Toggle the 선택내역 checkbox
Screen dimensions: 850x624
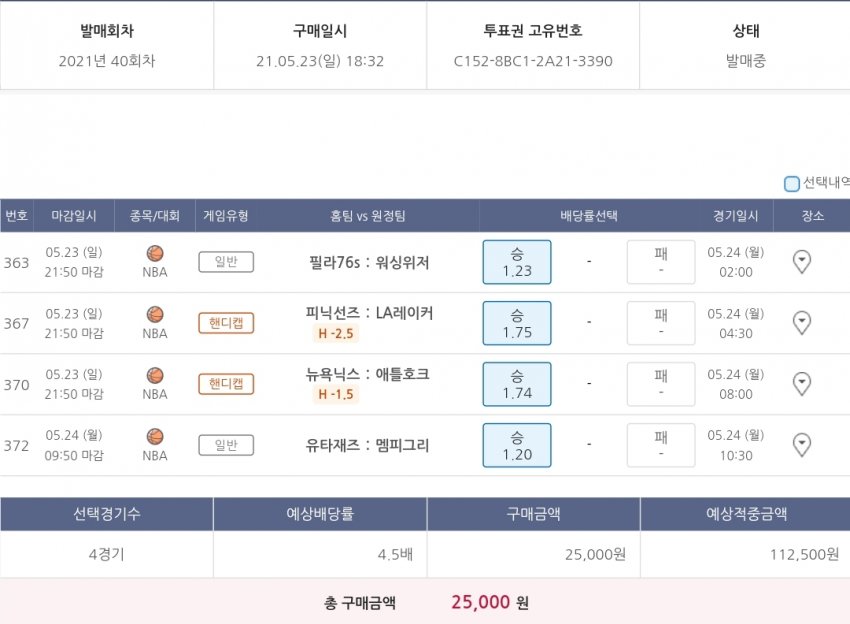792,184
